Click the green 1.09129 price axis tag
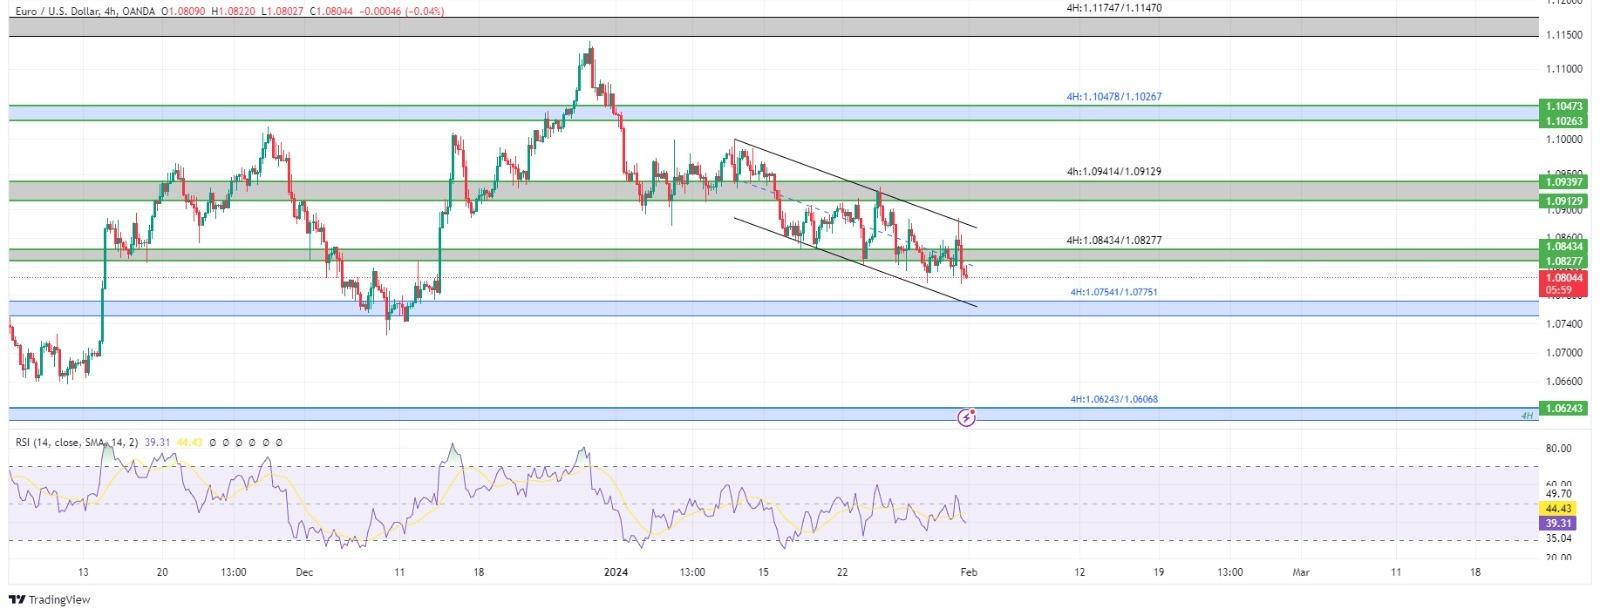The width and height of the screenshot is (1600, 615). 1564,201
